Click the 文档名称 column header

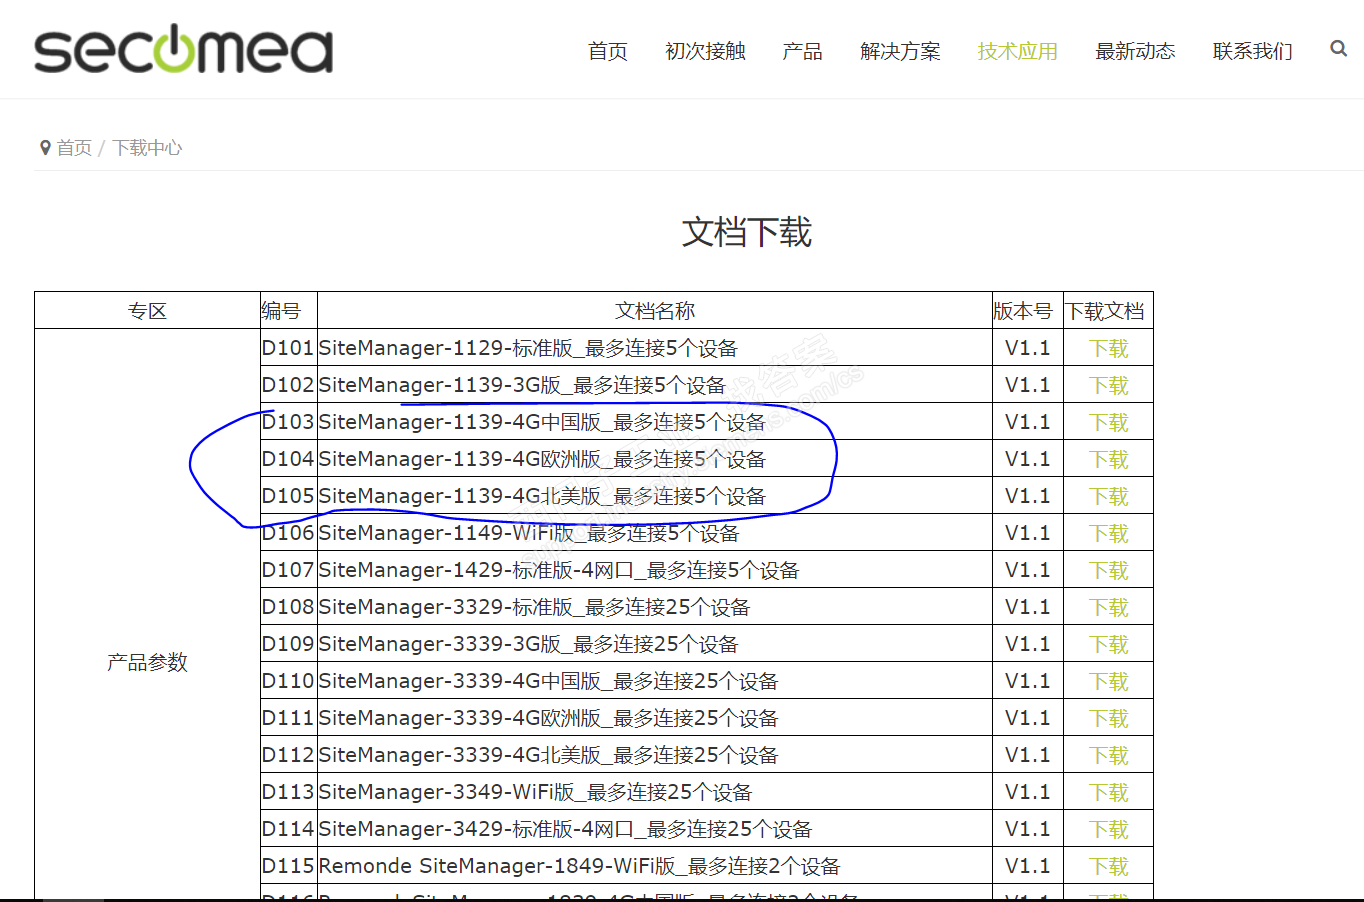[655, 311]
